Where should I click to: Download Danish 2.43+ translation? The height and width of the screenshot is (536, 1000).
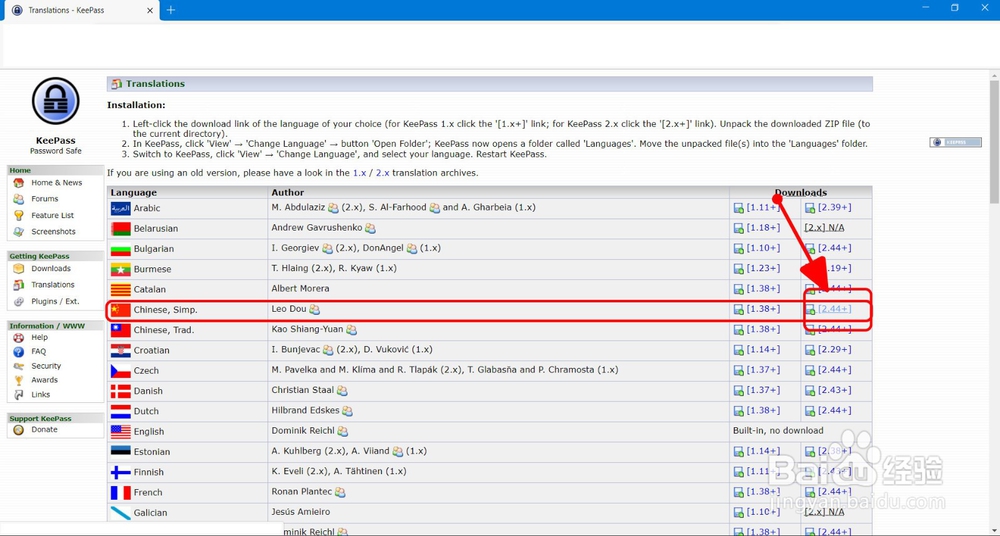click(x=835, y=391)
